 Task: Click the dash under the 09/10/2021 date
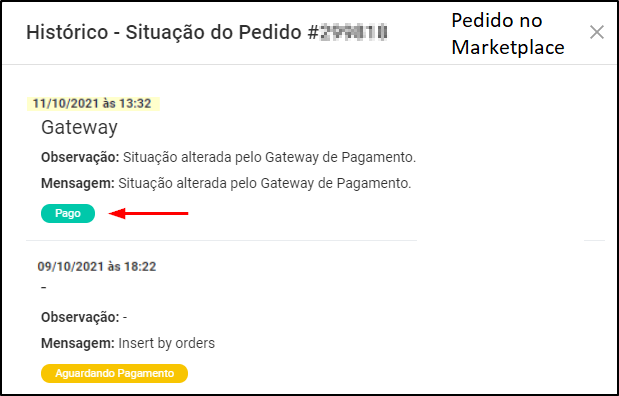[x=43, y=287]
